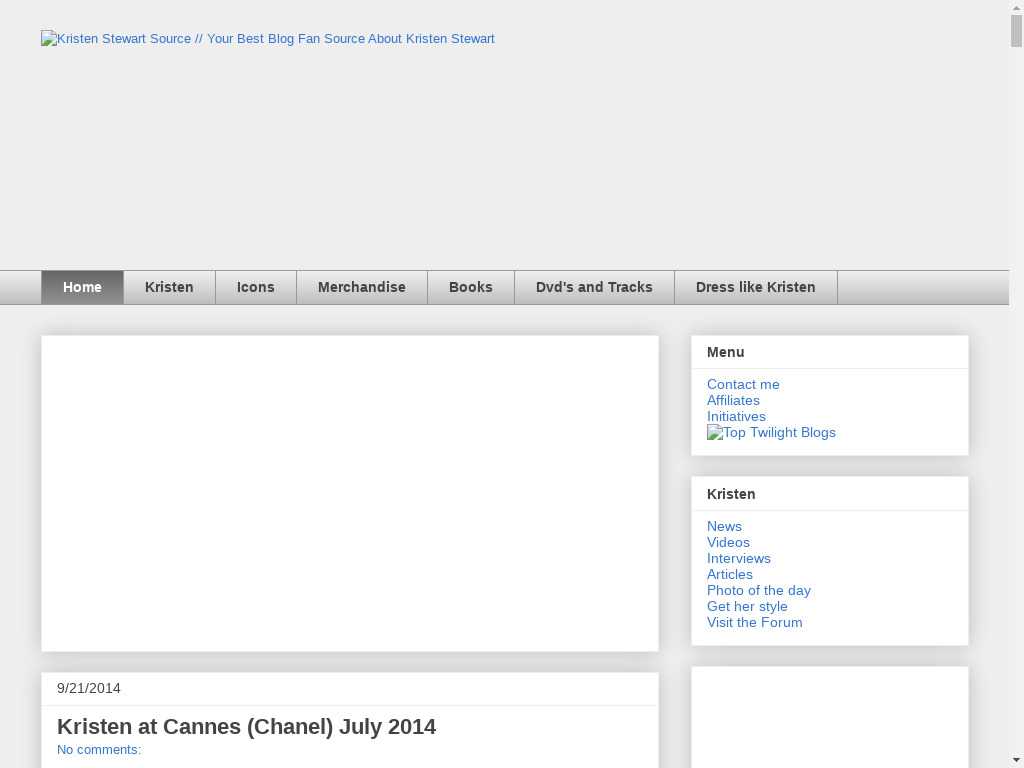The height and width of the screenshot is (768, 1024).
Task: Open Photo of the day link
Action: (759, 591)
